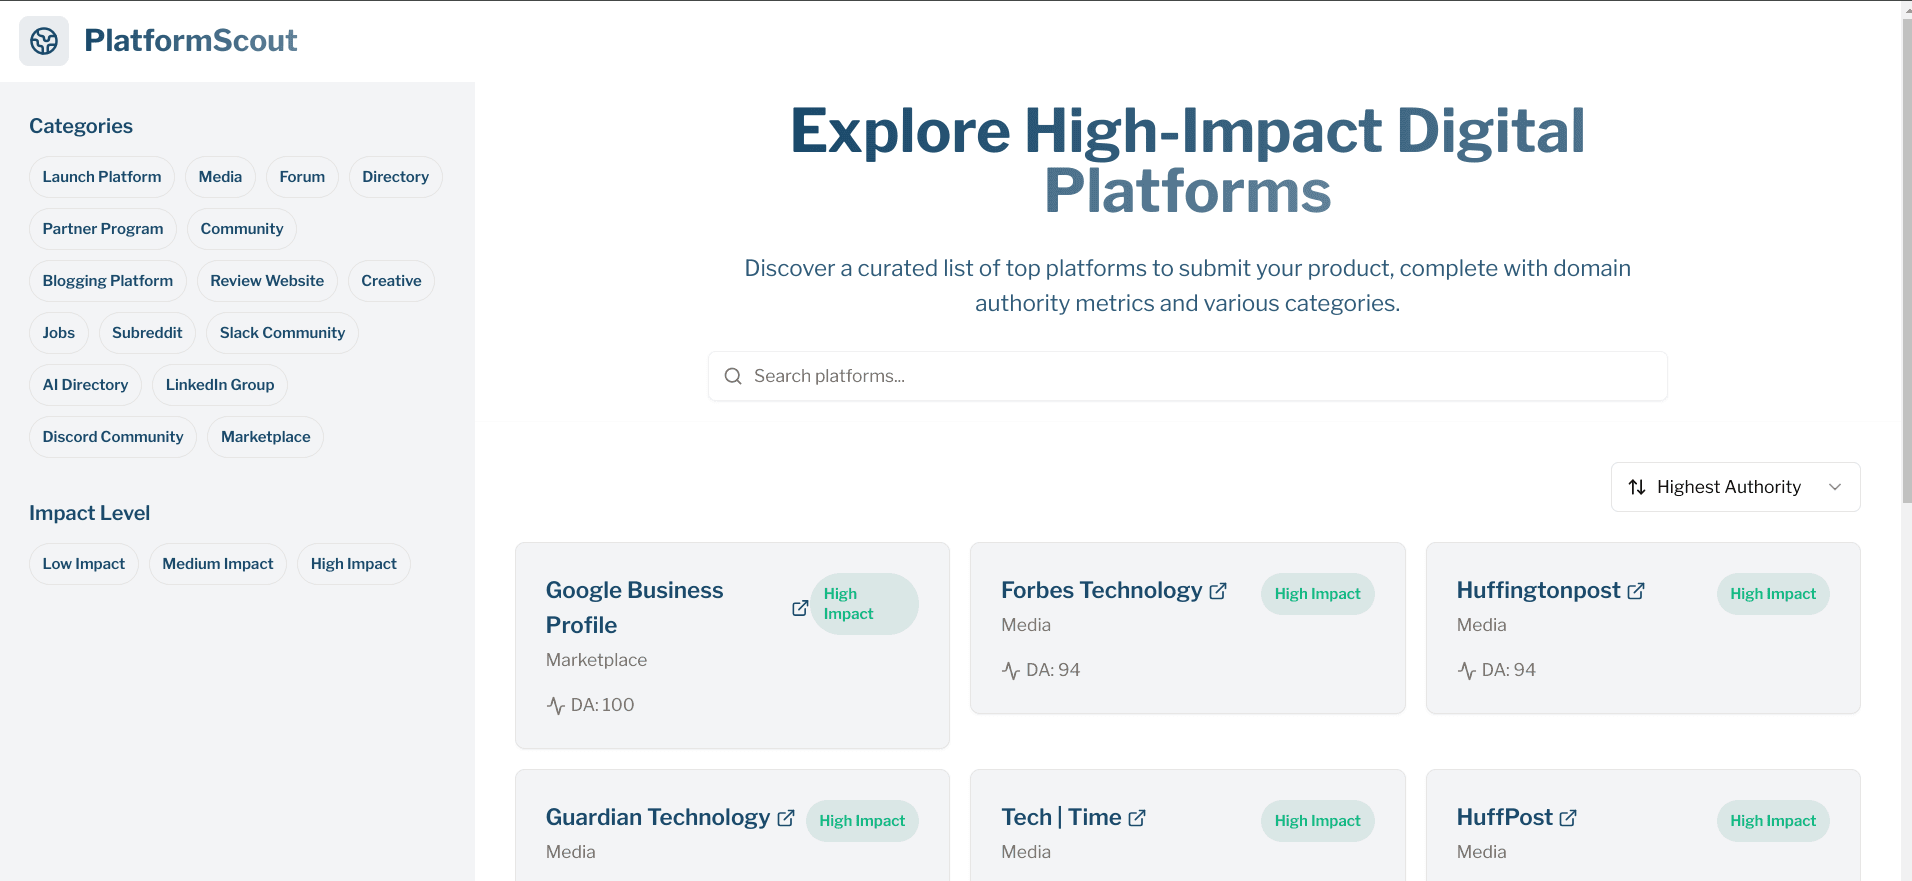Click High Impact badge on Google Business Profile
The width and height of the screenshot is (1912, 881).
point(864,604)
